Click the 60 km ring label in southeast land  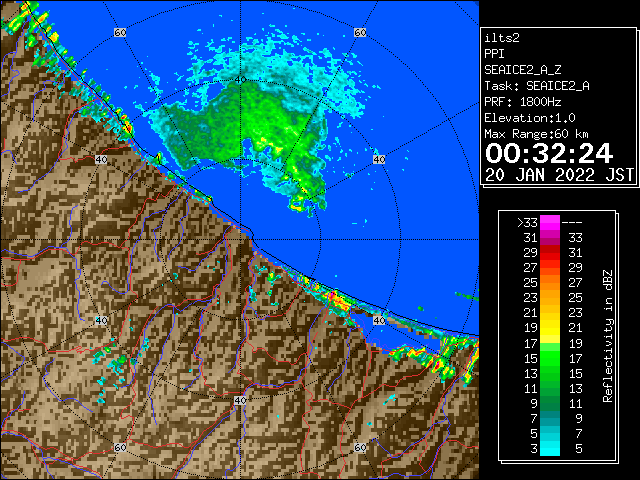coord(360,447)
